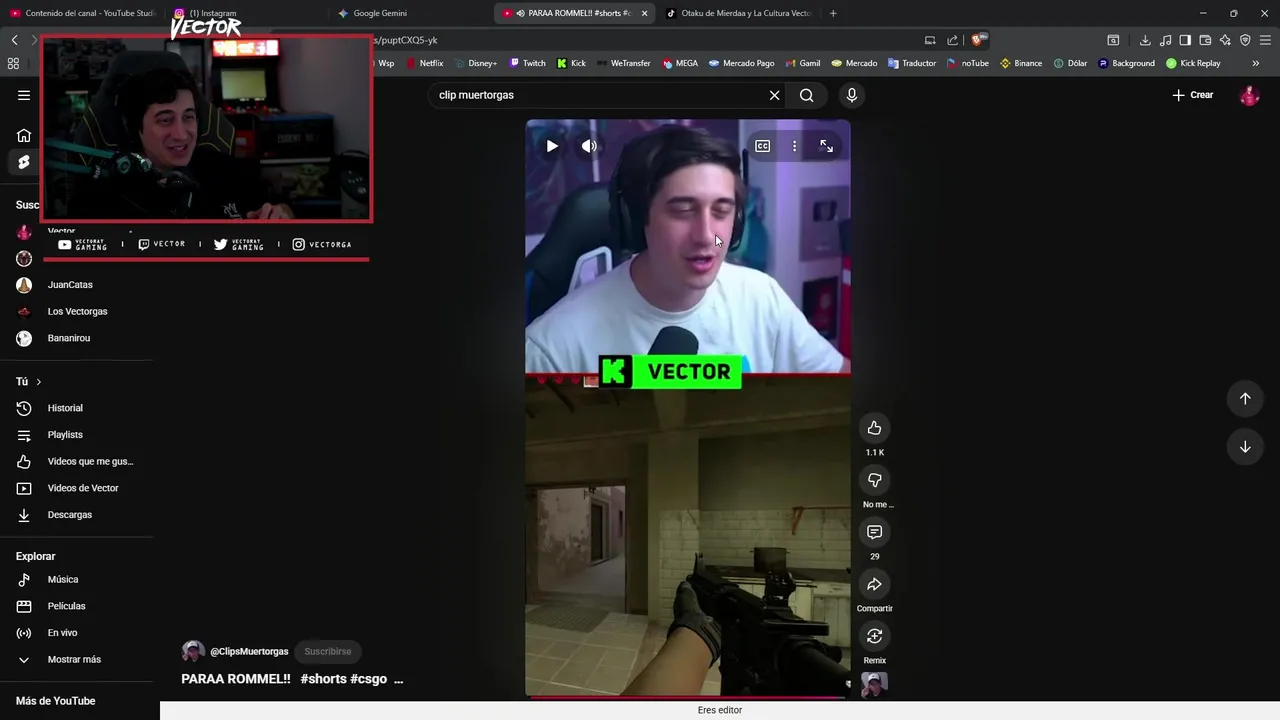Open the three-dot options on the Short

click(x=794, y=146)
